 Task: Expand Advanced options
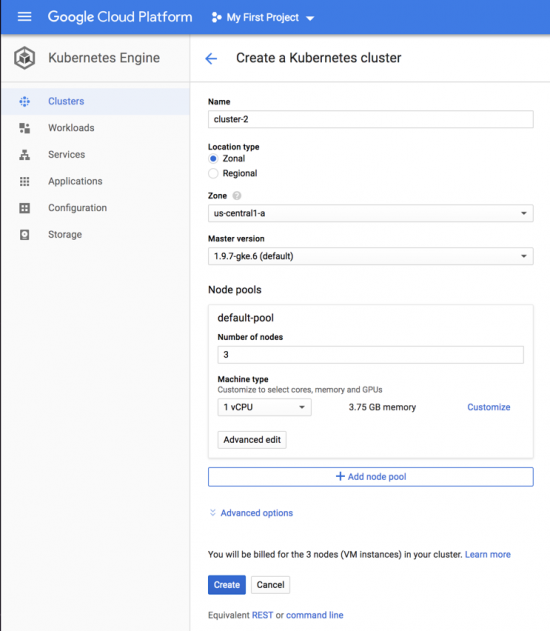pos(251,513)
